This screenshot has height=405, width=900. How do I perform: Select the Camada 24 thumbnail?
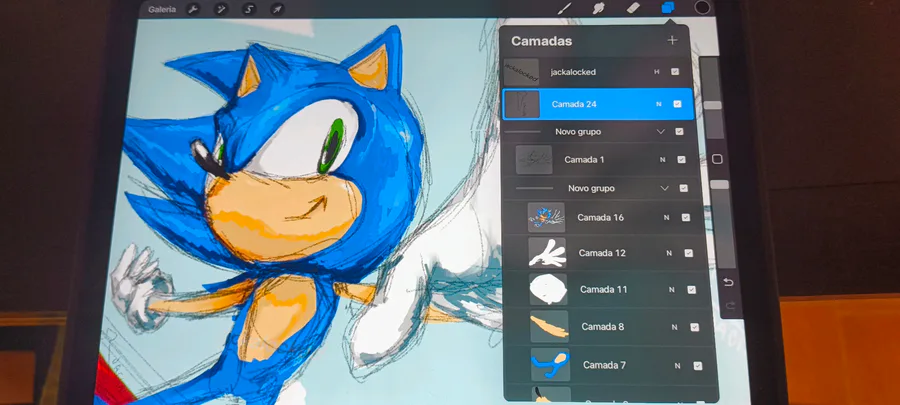[522, 104]
